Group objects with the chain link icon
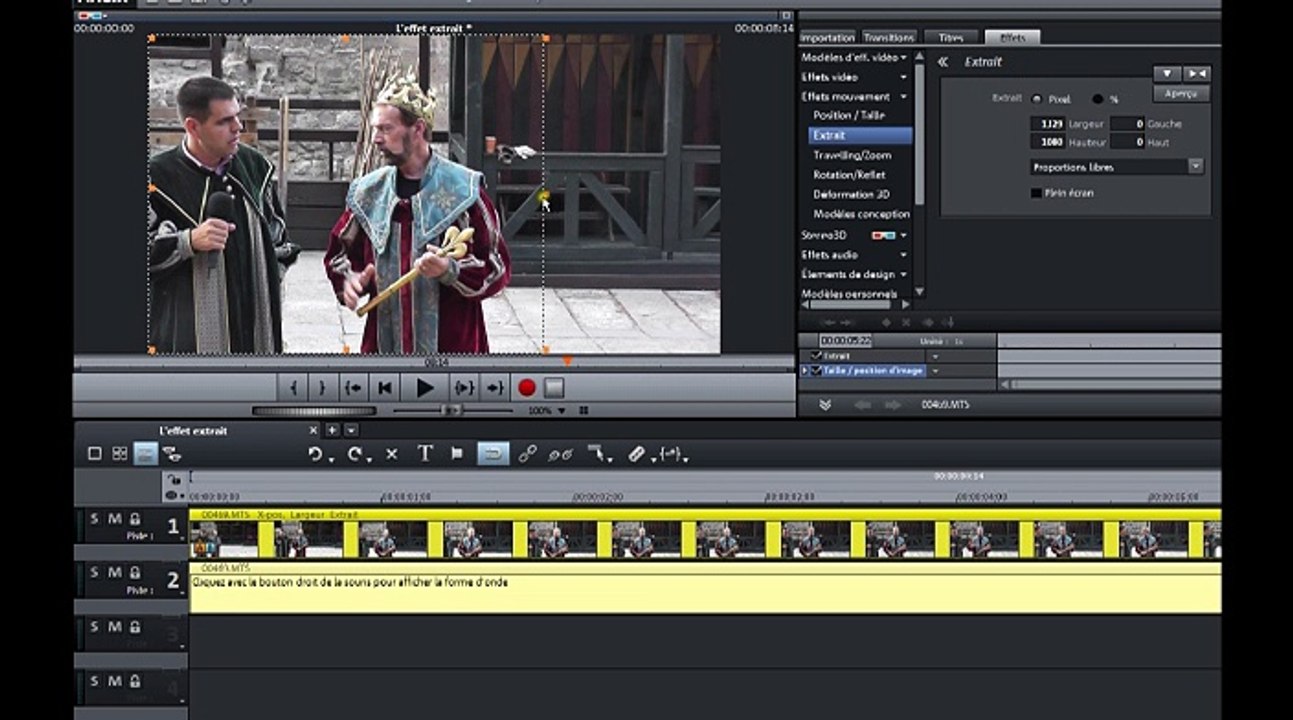 click(528, 454)
